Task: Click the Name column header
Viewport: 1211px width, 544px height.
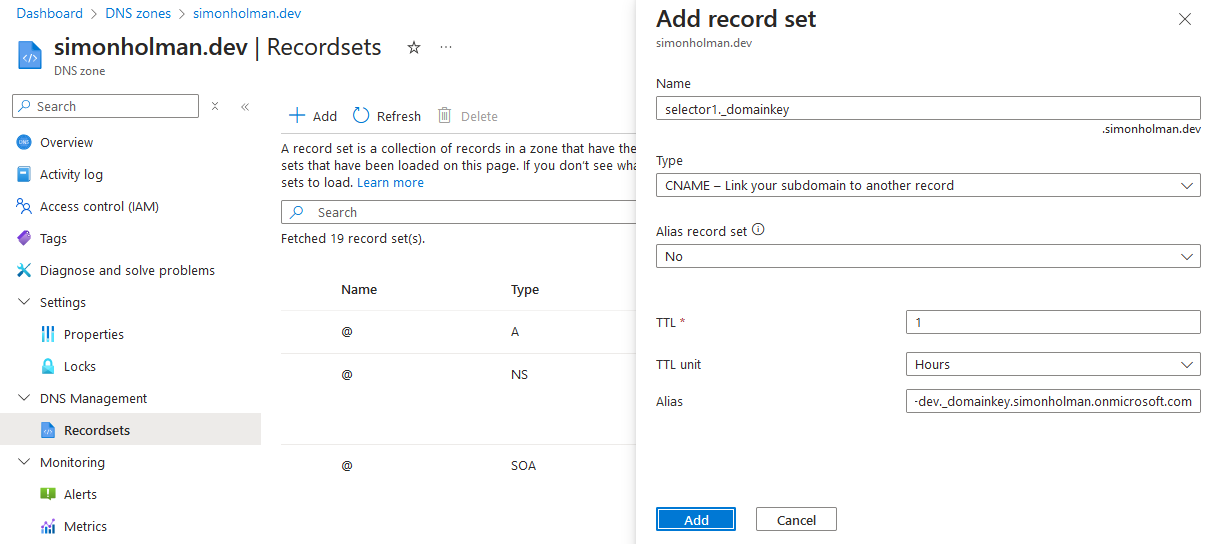Action: [x=359, y=289]
